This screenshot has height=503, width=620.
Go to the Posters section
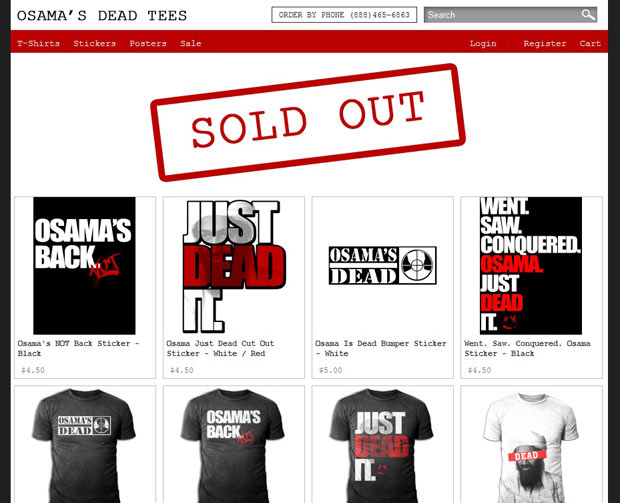148,43
